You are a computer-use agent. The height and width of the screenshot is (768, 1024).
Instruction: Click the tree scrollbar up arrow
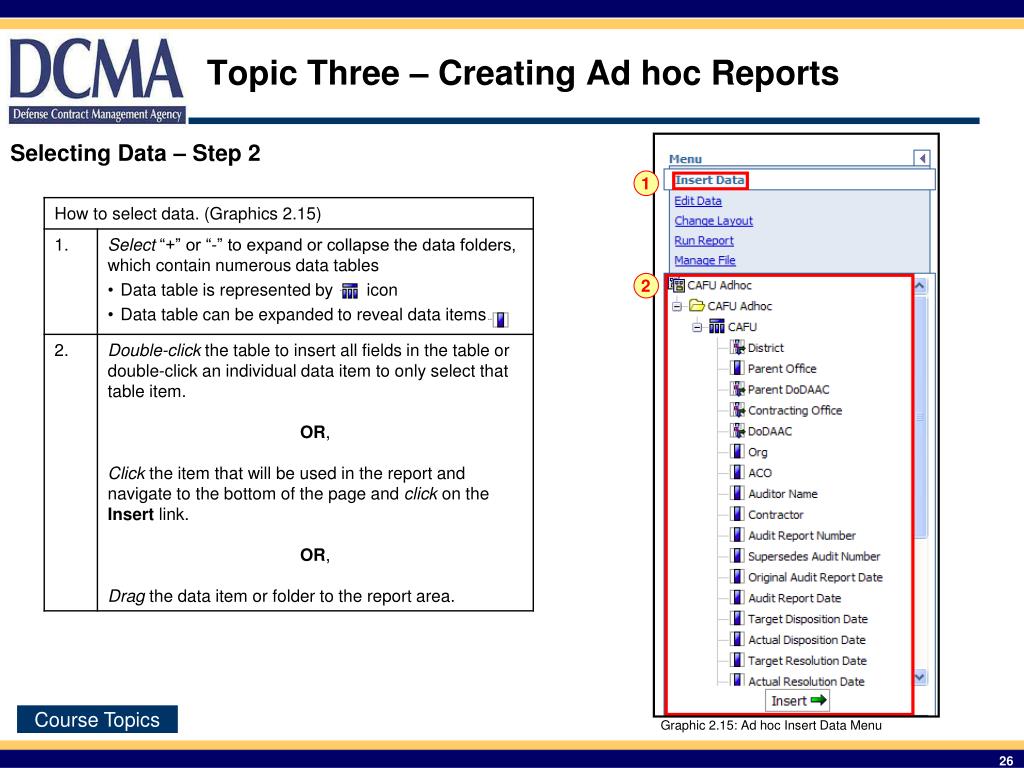[920, 285]
